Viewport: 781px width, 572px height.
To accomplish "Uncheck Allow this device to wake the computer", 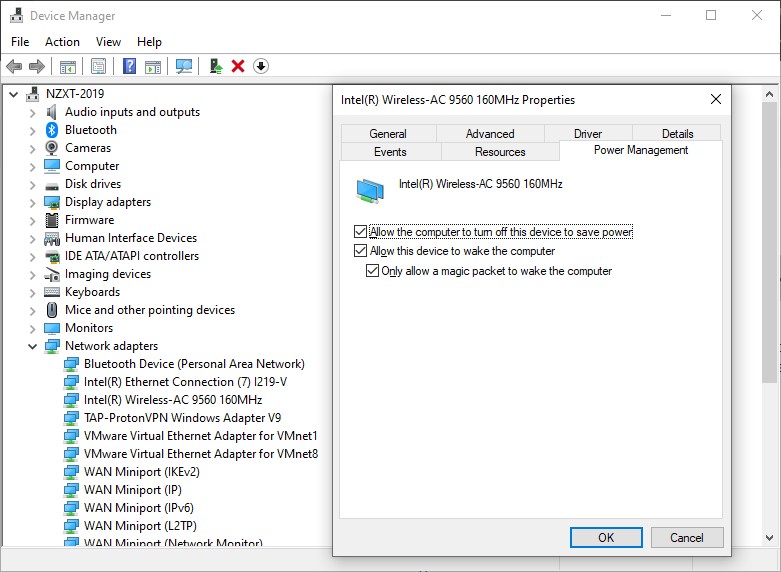I will (x=360, y=250).
